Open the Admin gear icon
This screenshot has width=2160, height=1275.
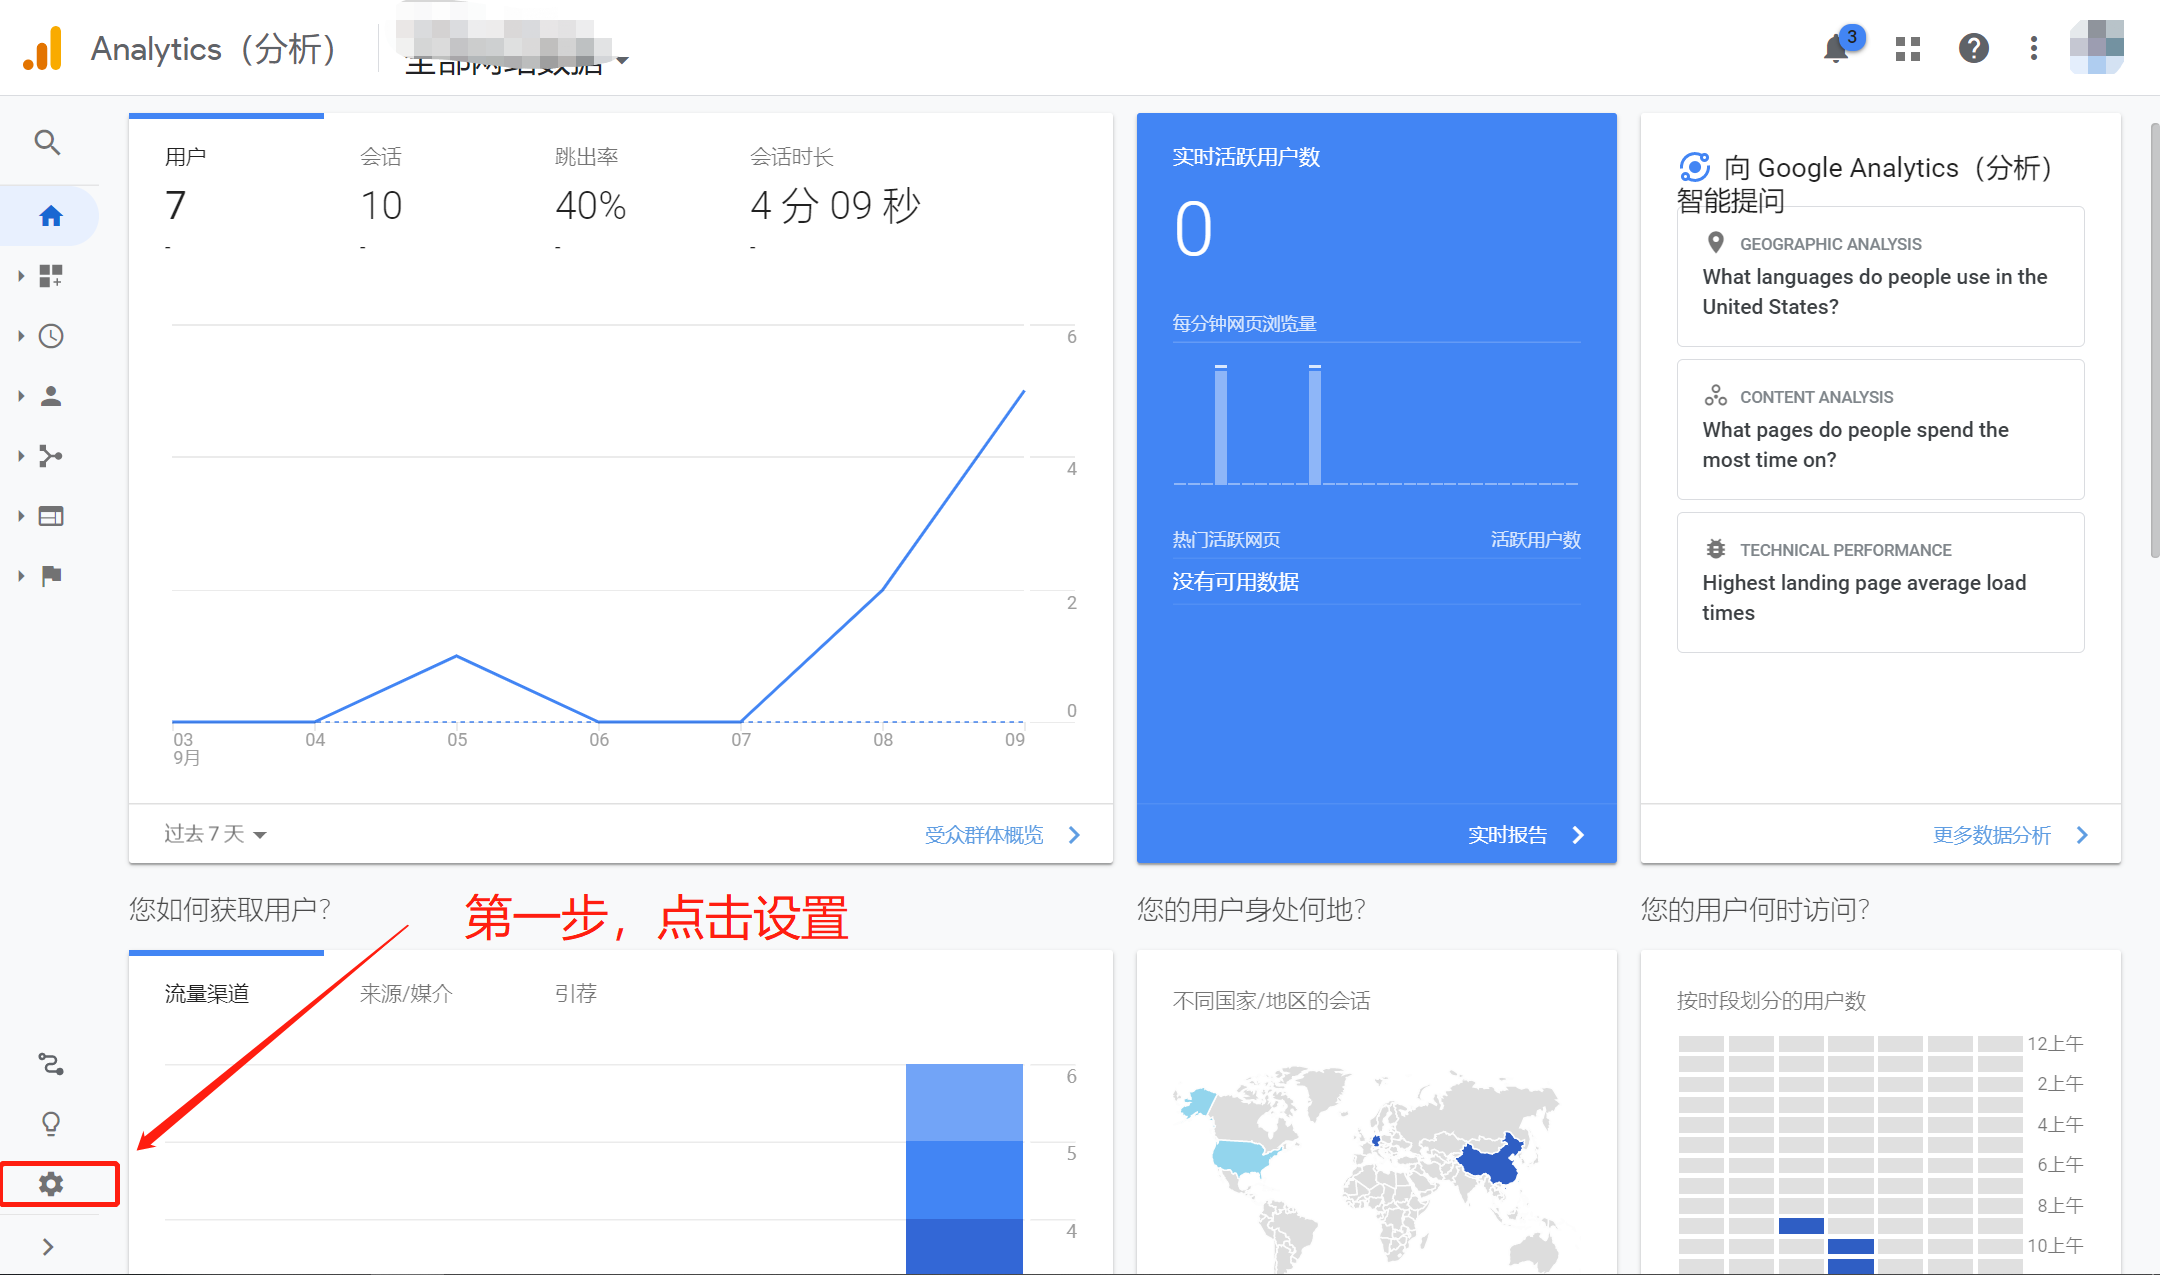[51, 1184]
